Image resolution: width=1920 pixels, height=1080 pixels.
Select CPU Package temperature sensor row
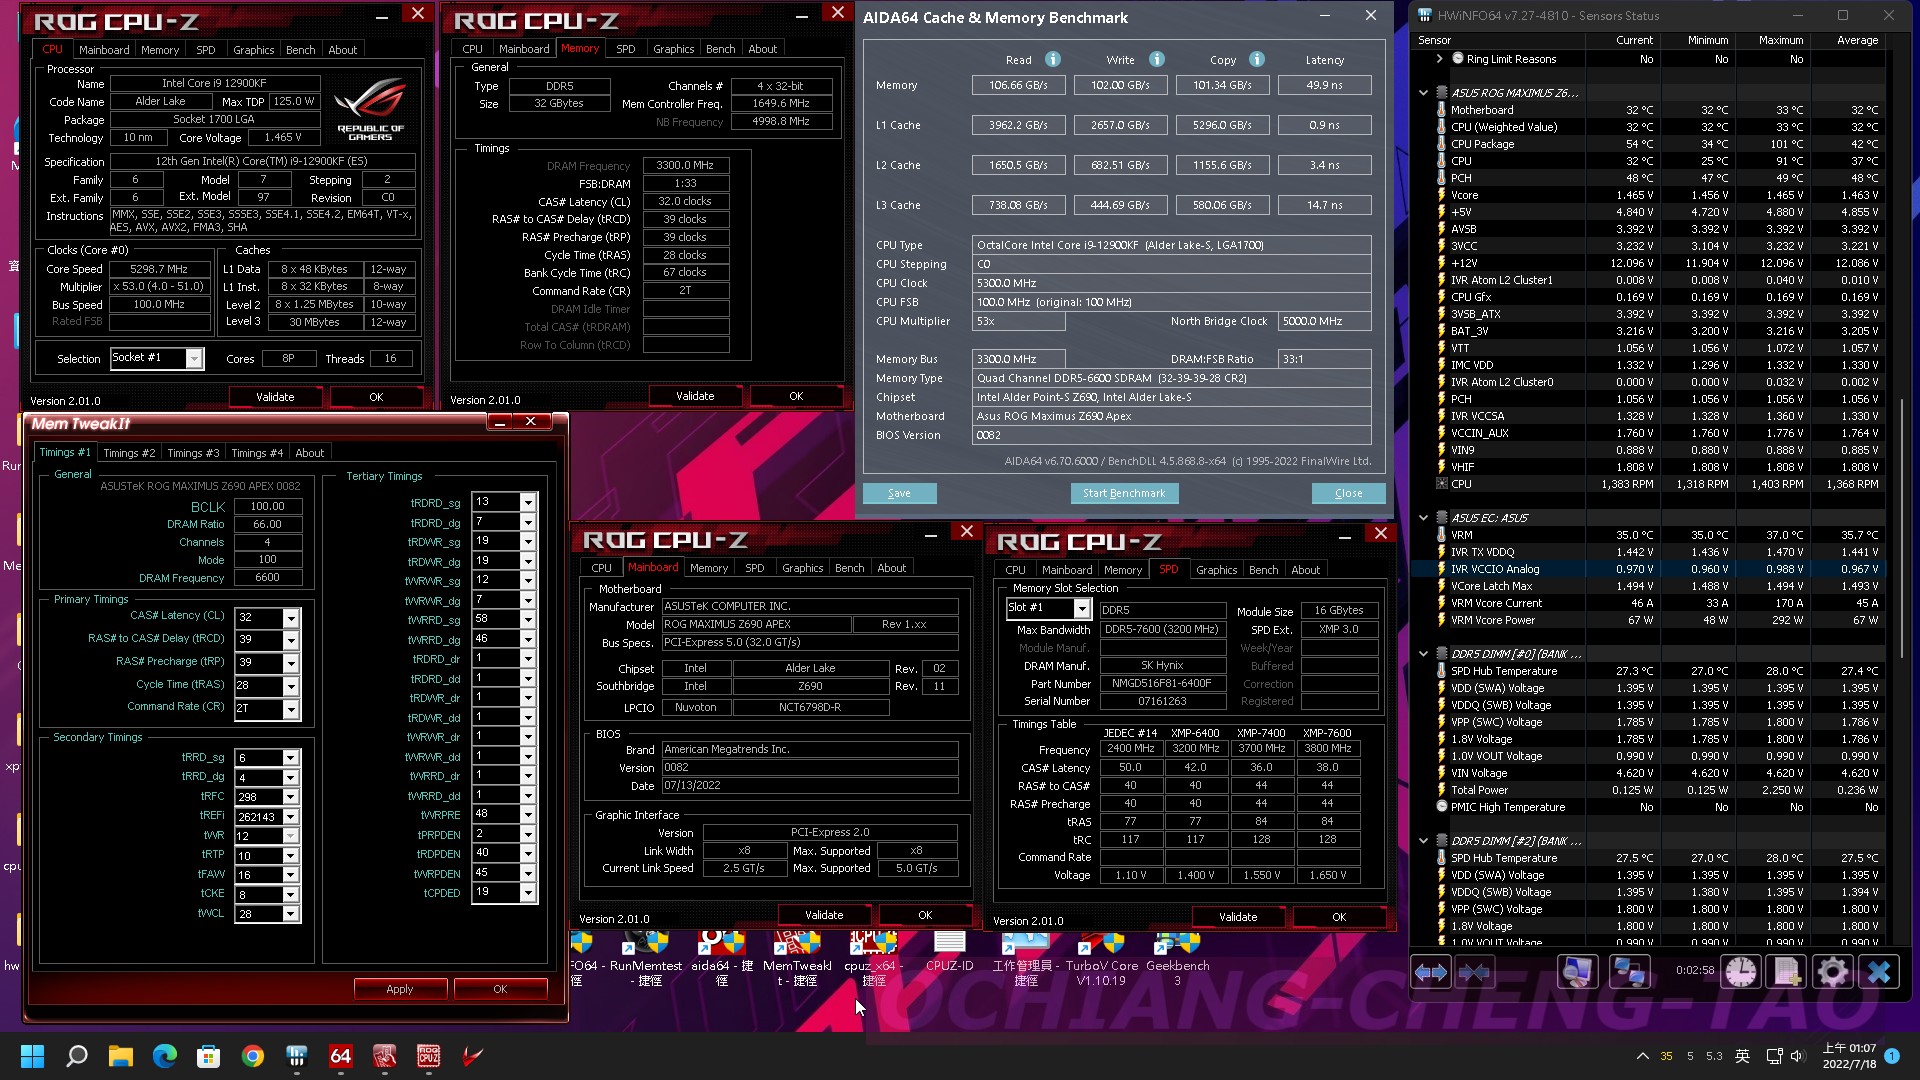[x=1650, y=144]
